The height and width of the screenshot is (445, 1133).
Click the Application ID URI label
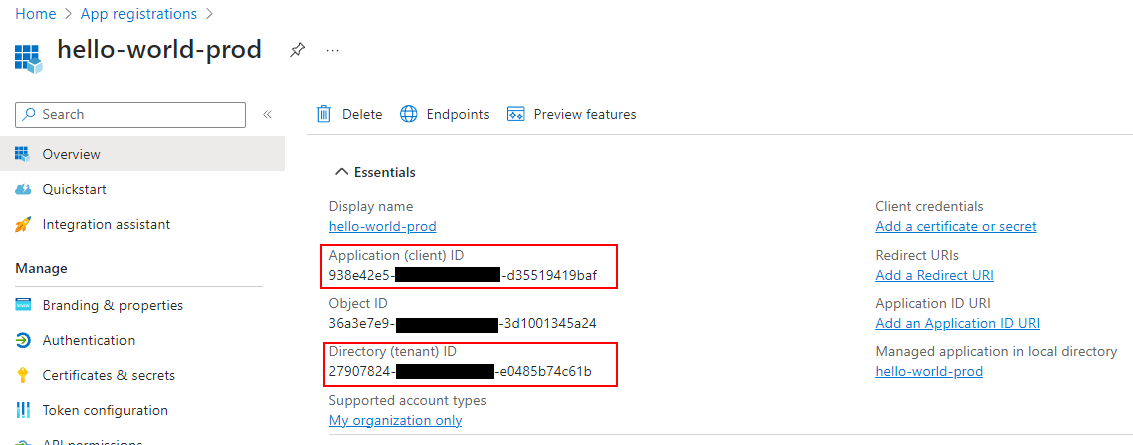coord(933,303)
